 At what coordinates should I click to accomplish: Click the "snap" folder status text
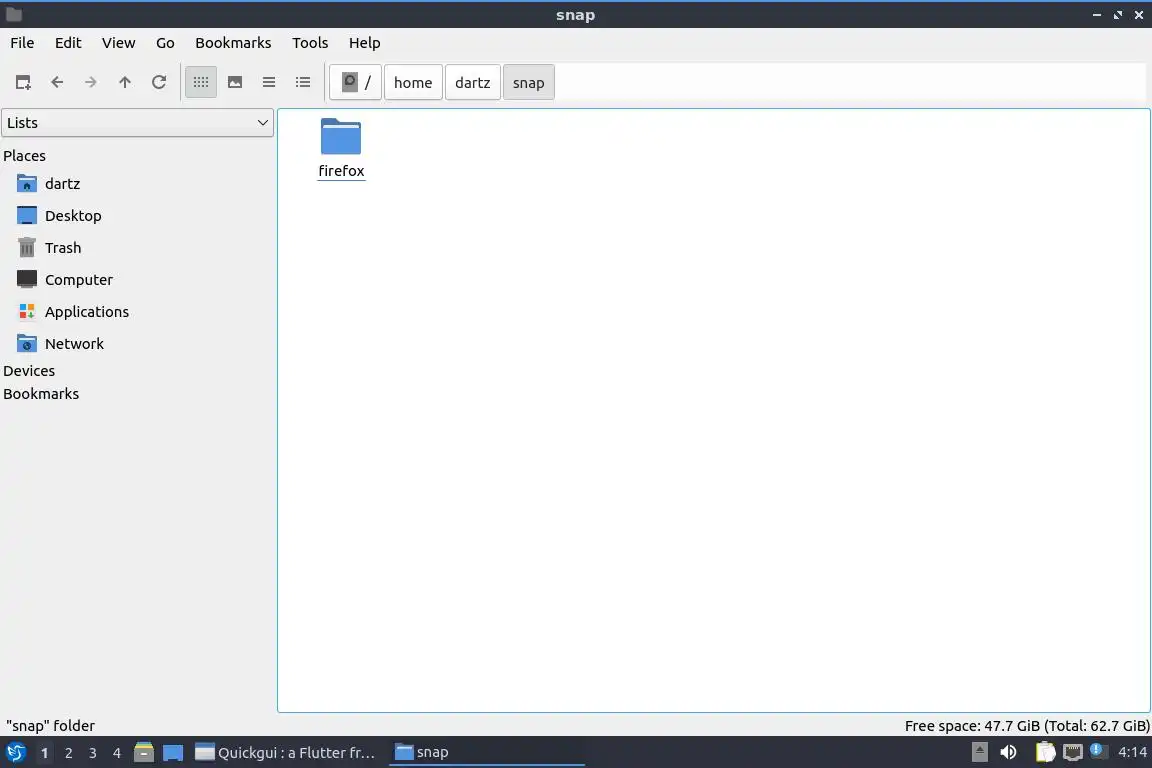click(x=51, y=726)
